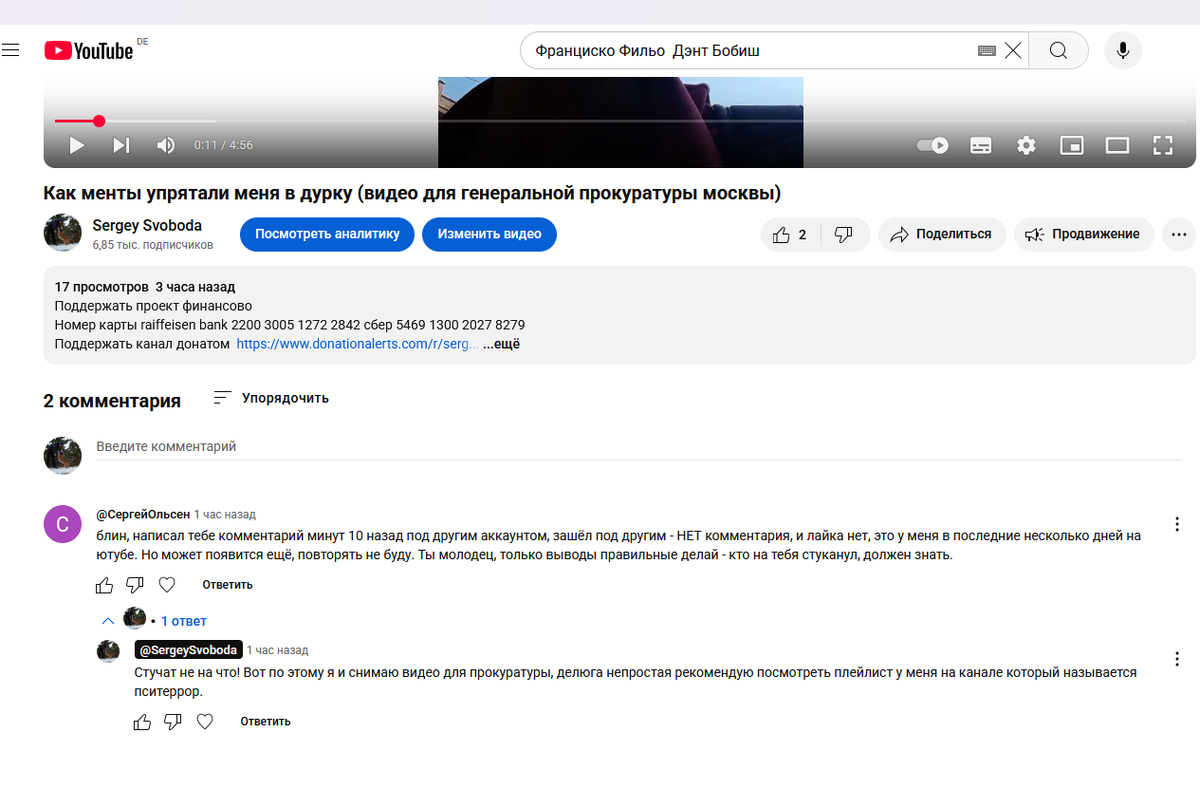
Task: Skip to next video
Action: (121, 145)
